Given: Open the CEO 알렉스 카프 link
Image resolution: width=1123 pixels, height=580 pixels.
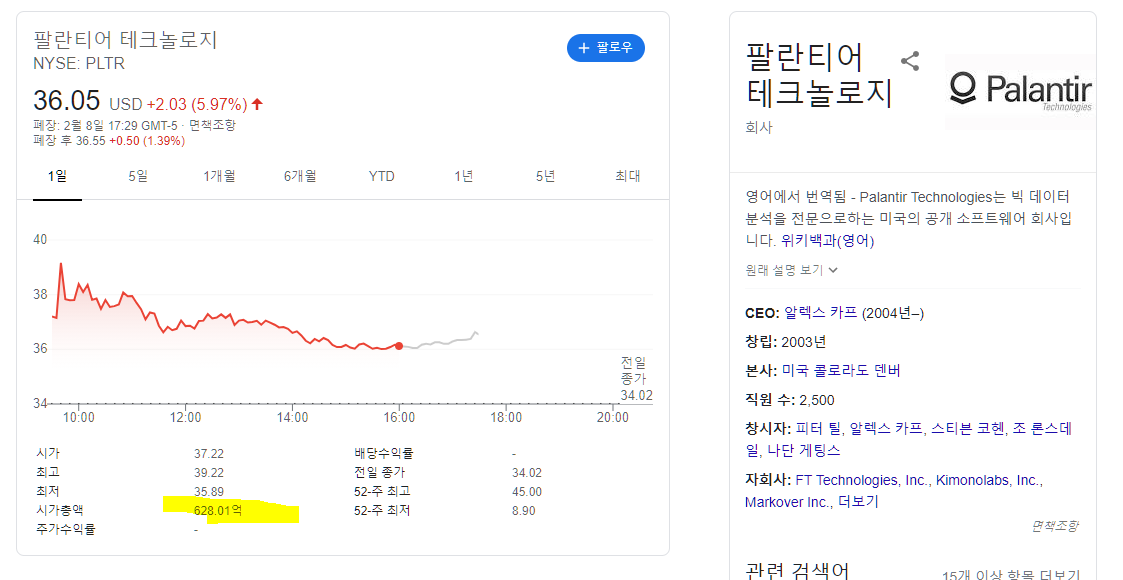Looking at the screenshot, I should pyautogui.click(x=821, y=313).
